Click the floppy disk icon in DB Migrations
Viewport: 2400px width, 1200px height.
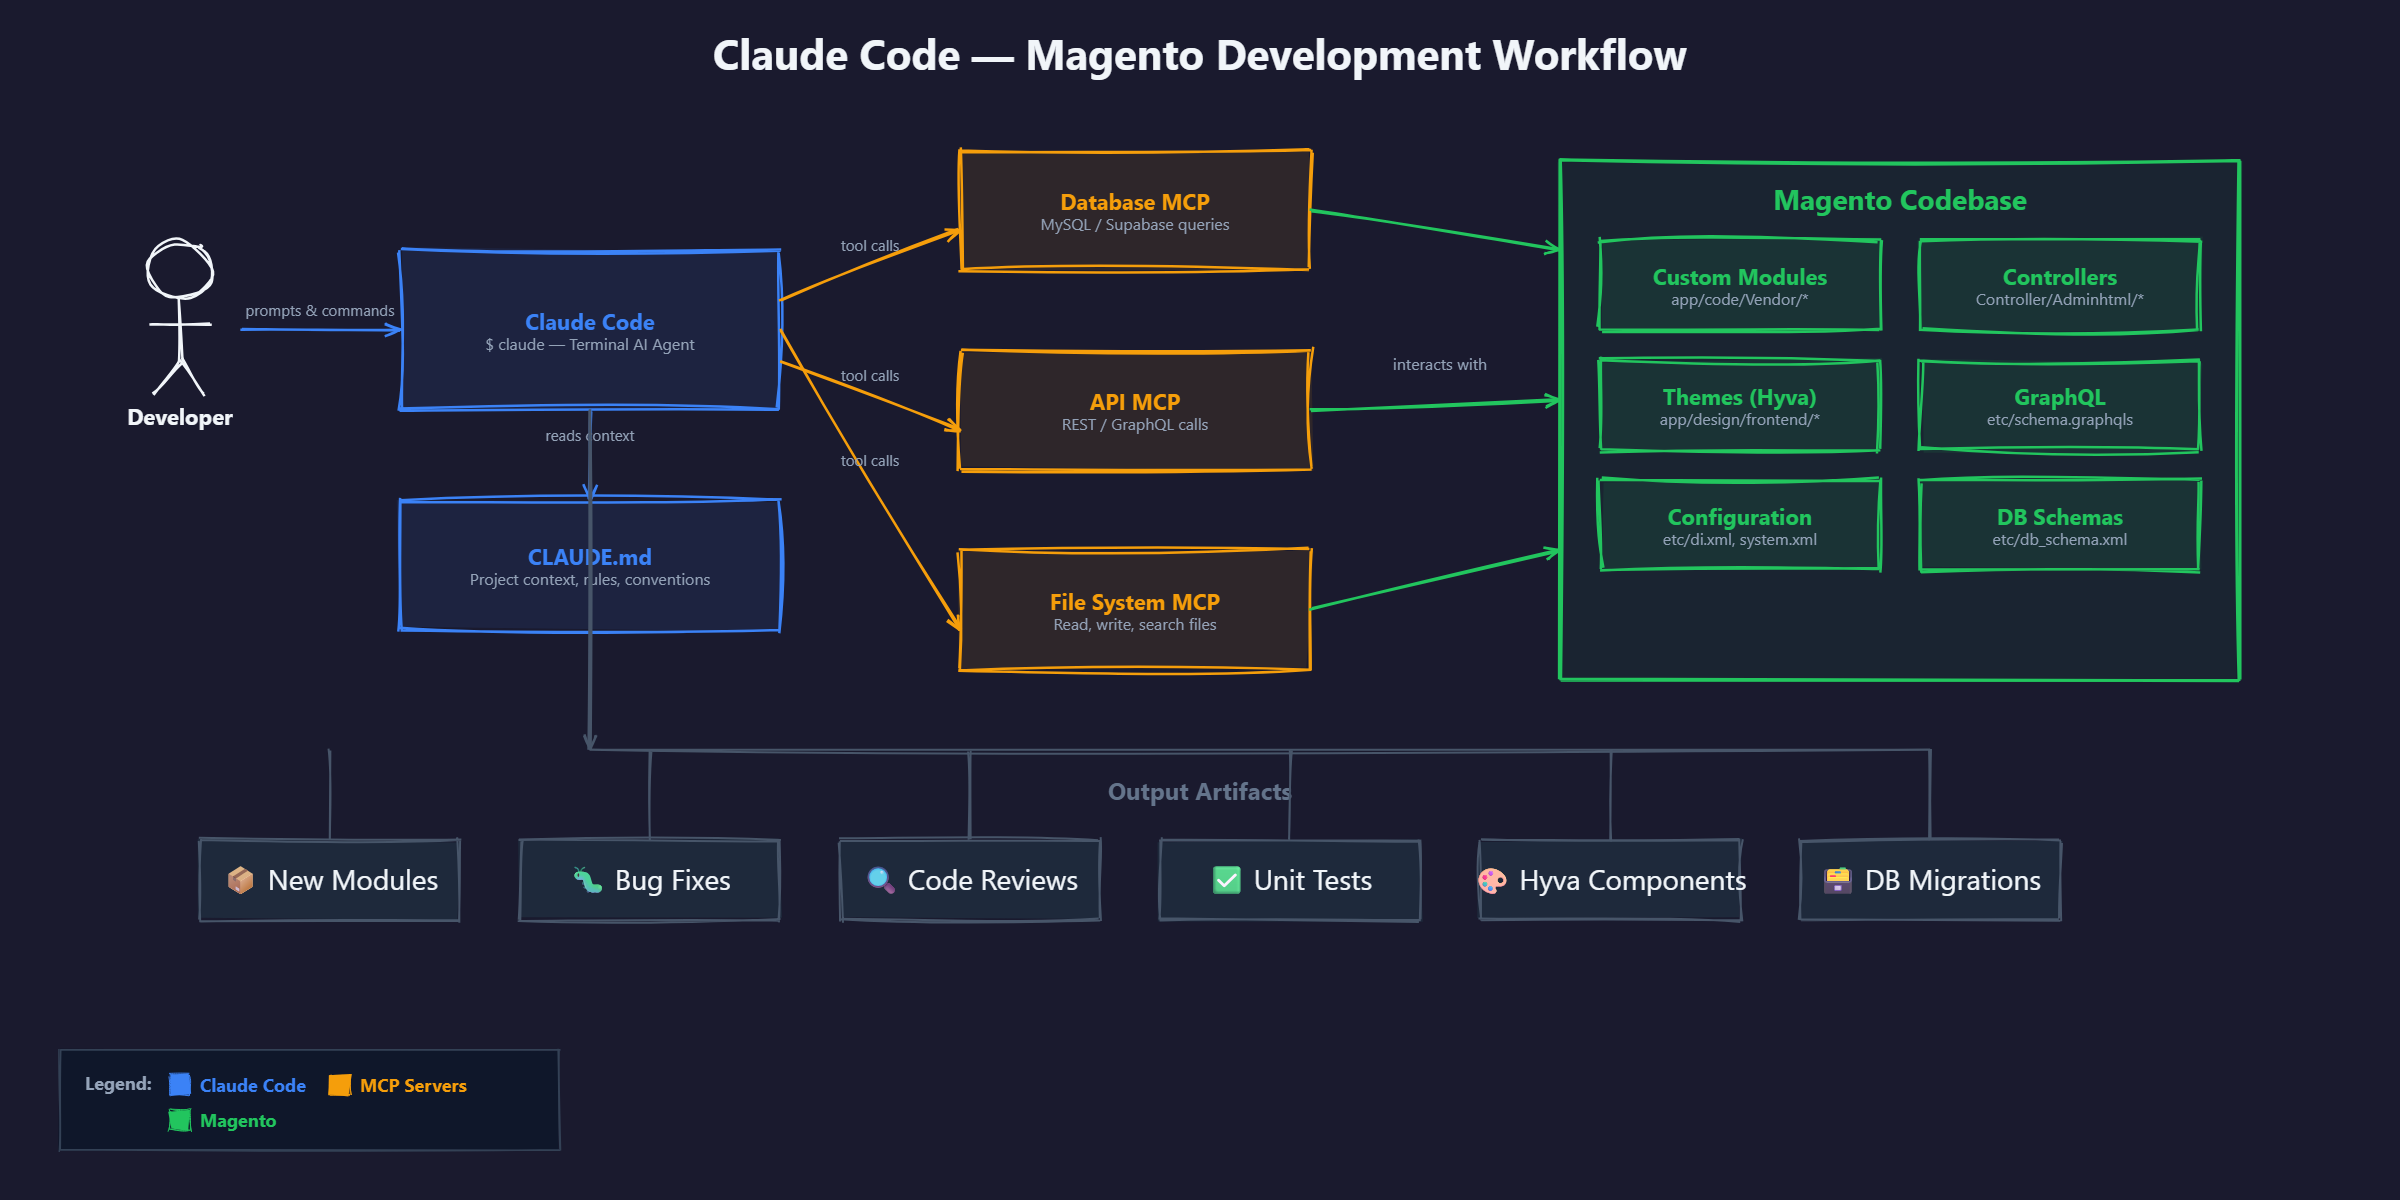coord(1837,880)
